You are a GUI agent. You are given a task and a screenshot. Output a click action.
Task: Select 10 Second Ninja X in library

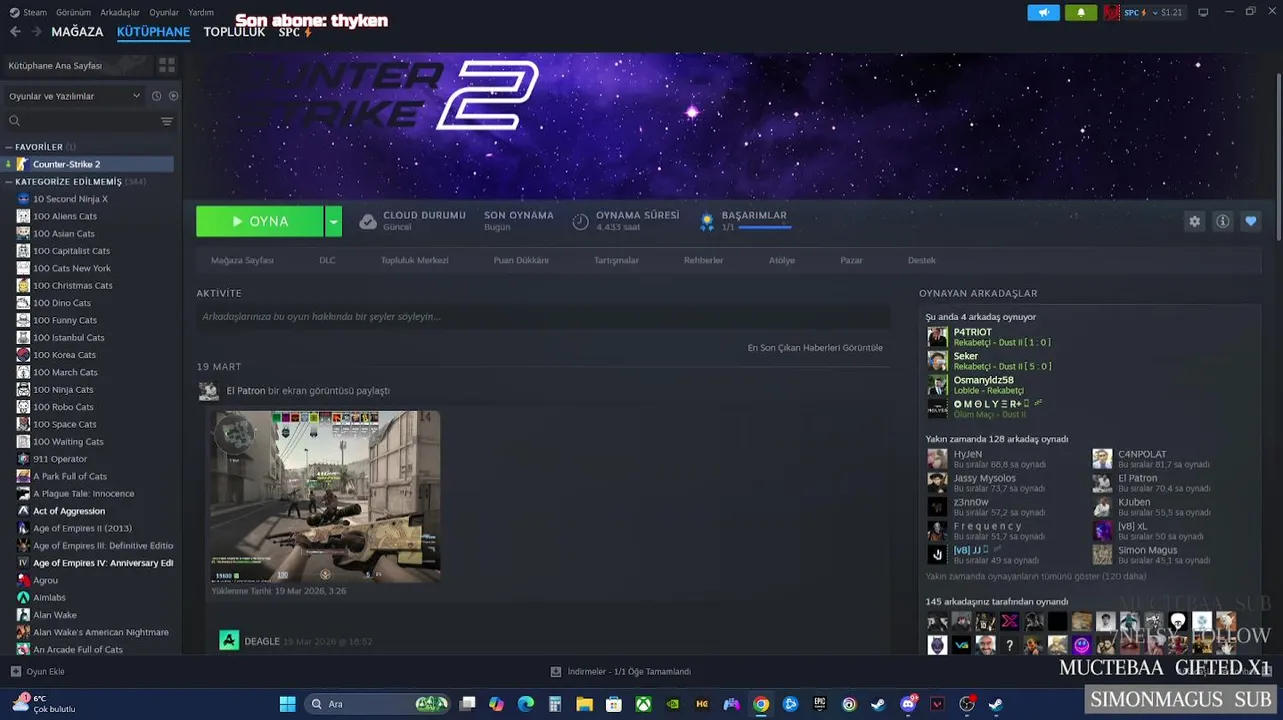[70, 199]
